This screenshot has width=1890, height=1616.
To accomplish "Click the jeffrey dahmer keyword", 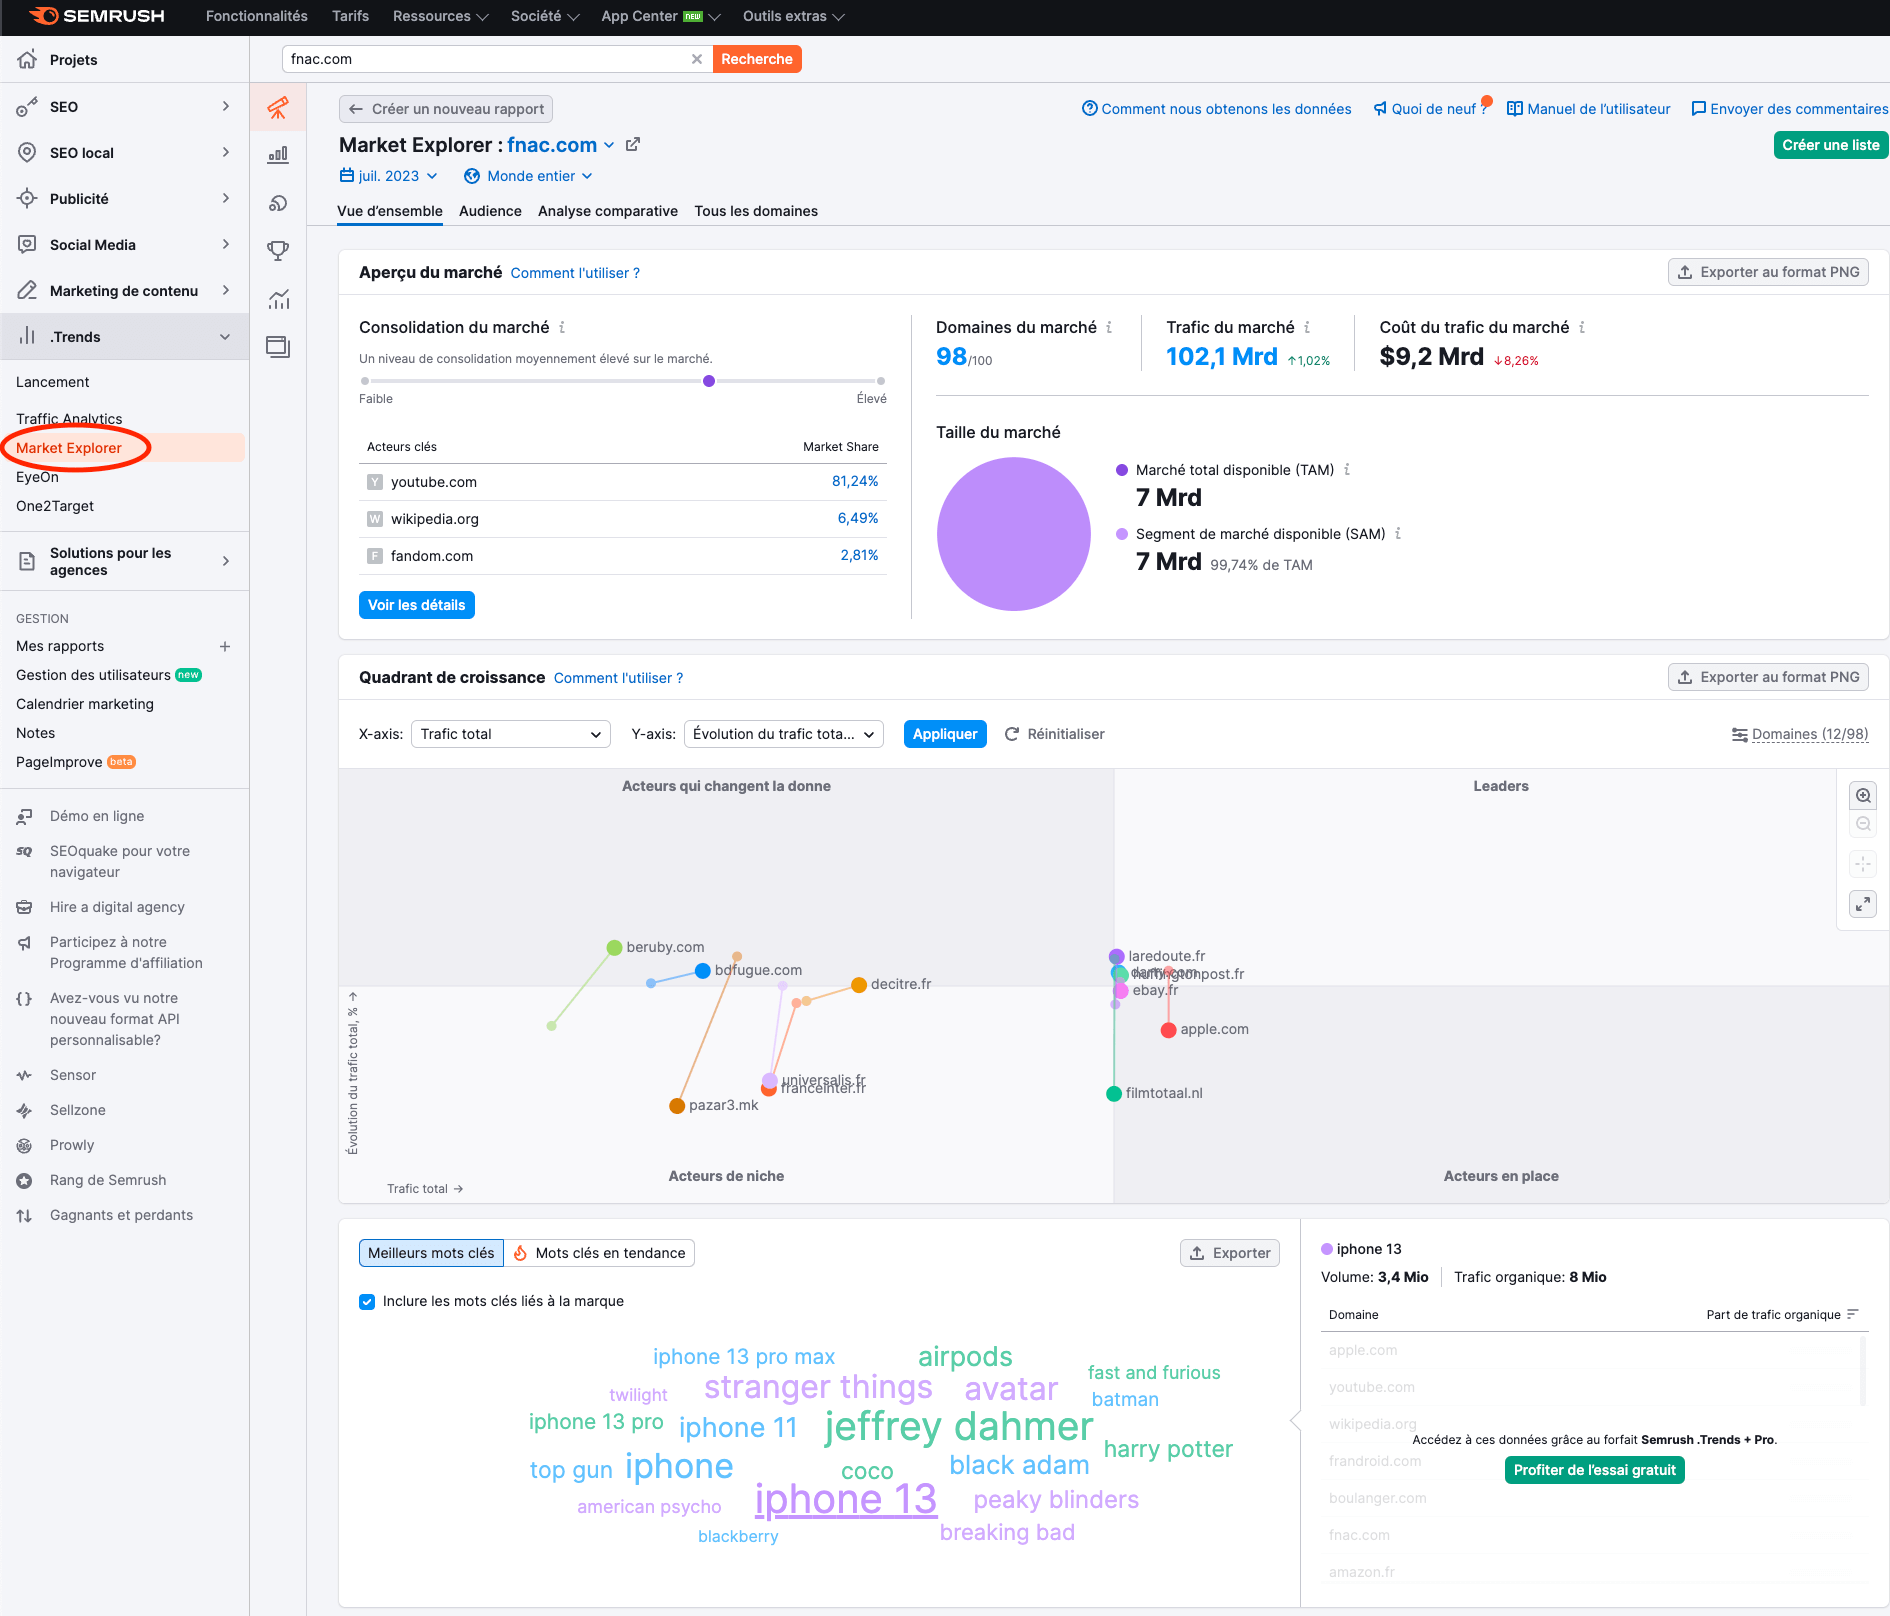I will [x=958, y=1427].
